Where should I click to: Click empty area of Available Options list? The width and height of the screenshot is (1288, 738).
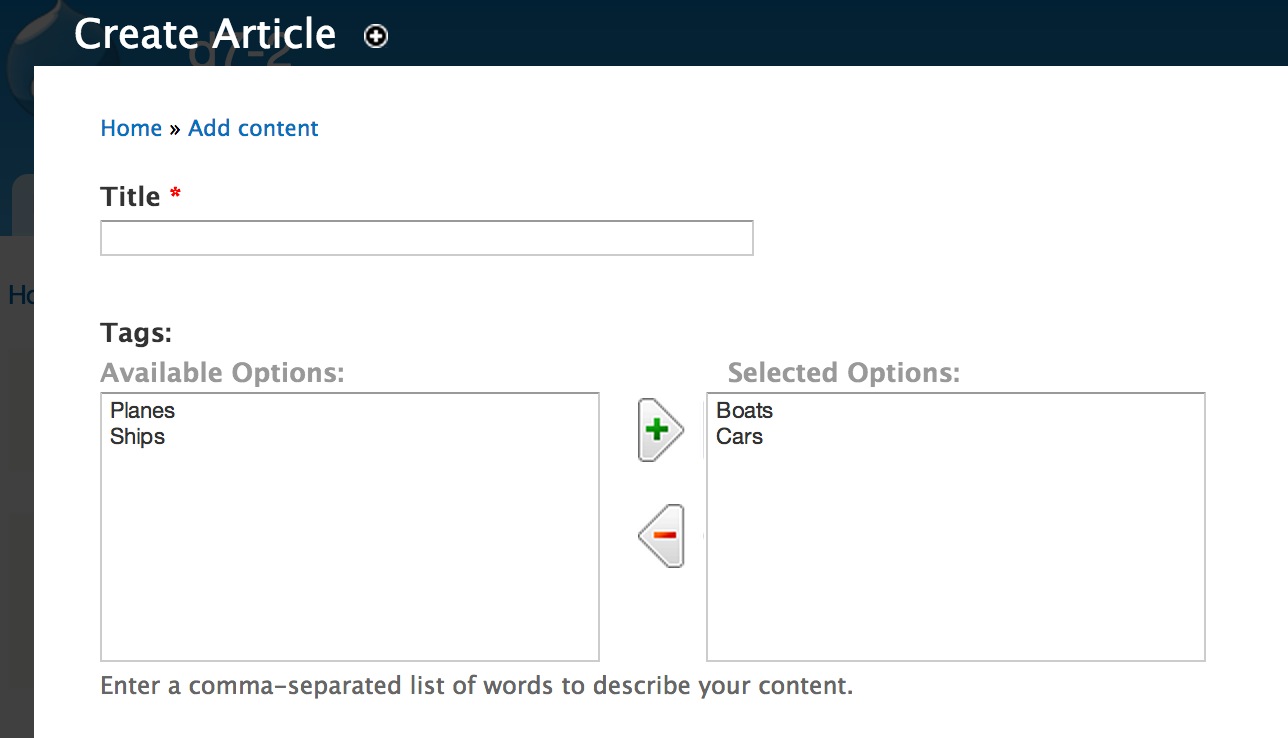coord(350,560)
